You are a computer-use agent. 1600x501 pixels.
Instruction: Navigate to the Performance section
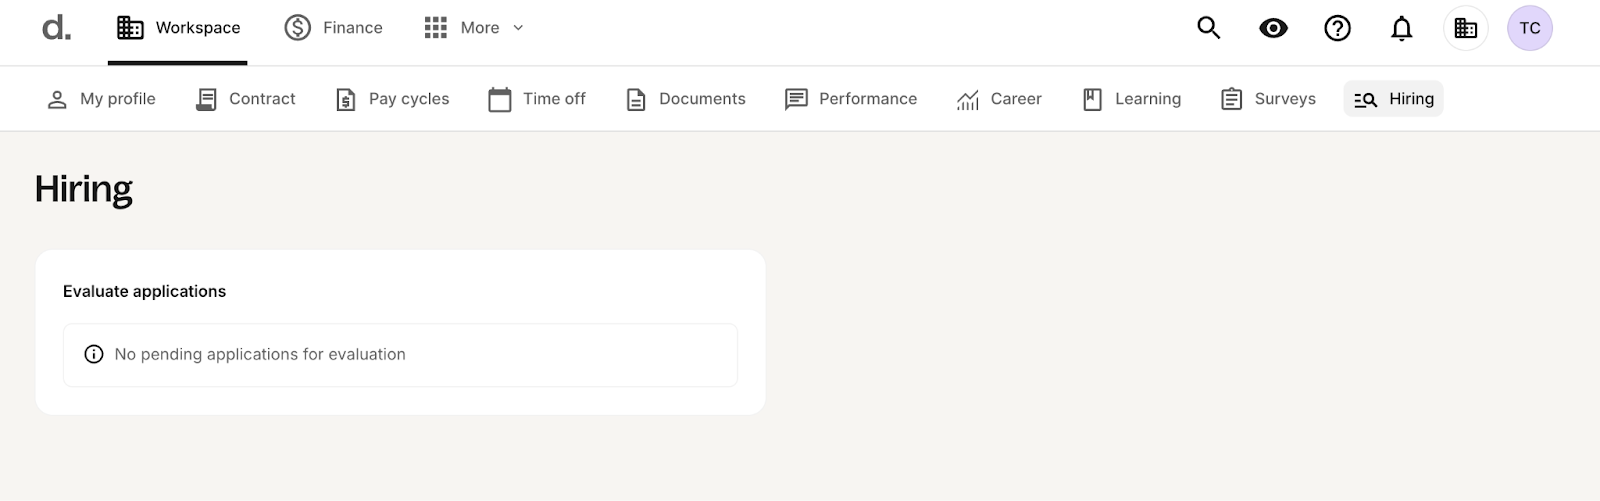851,99
